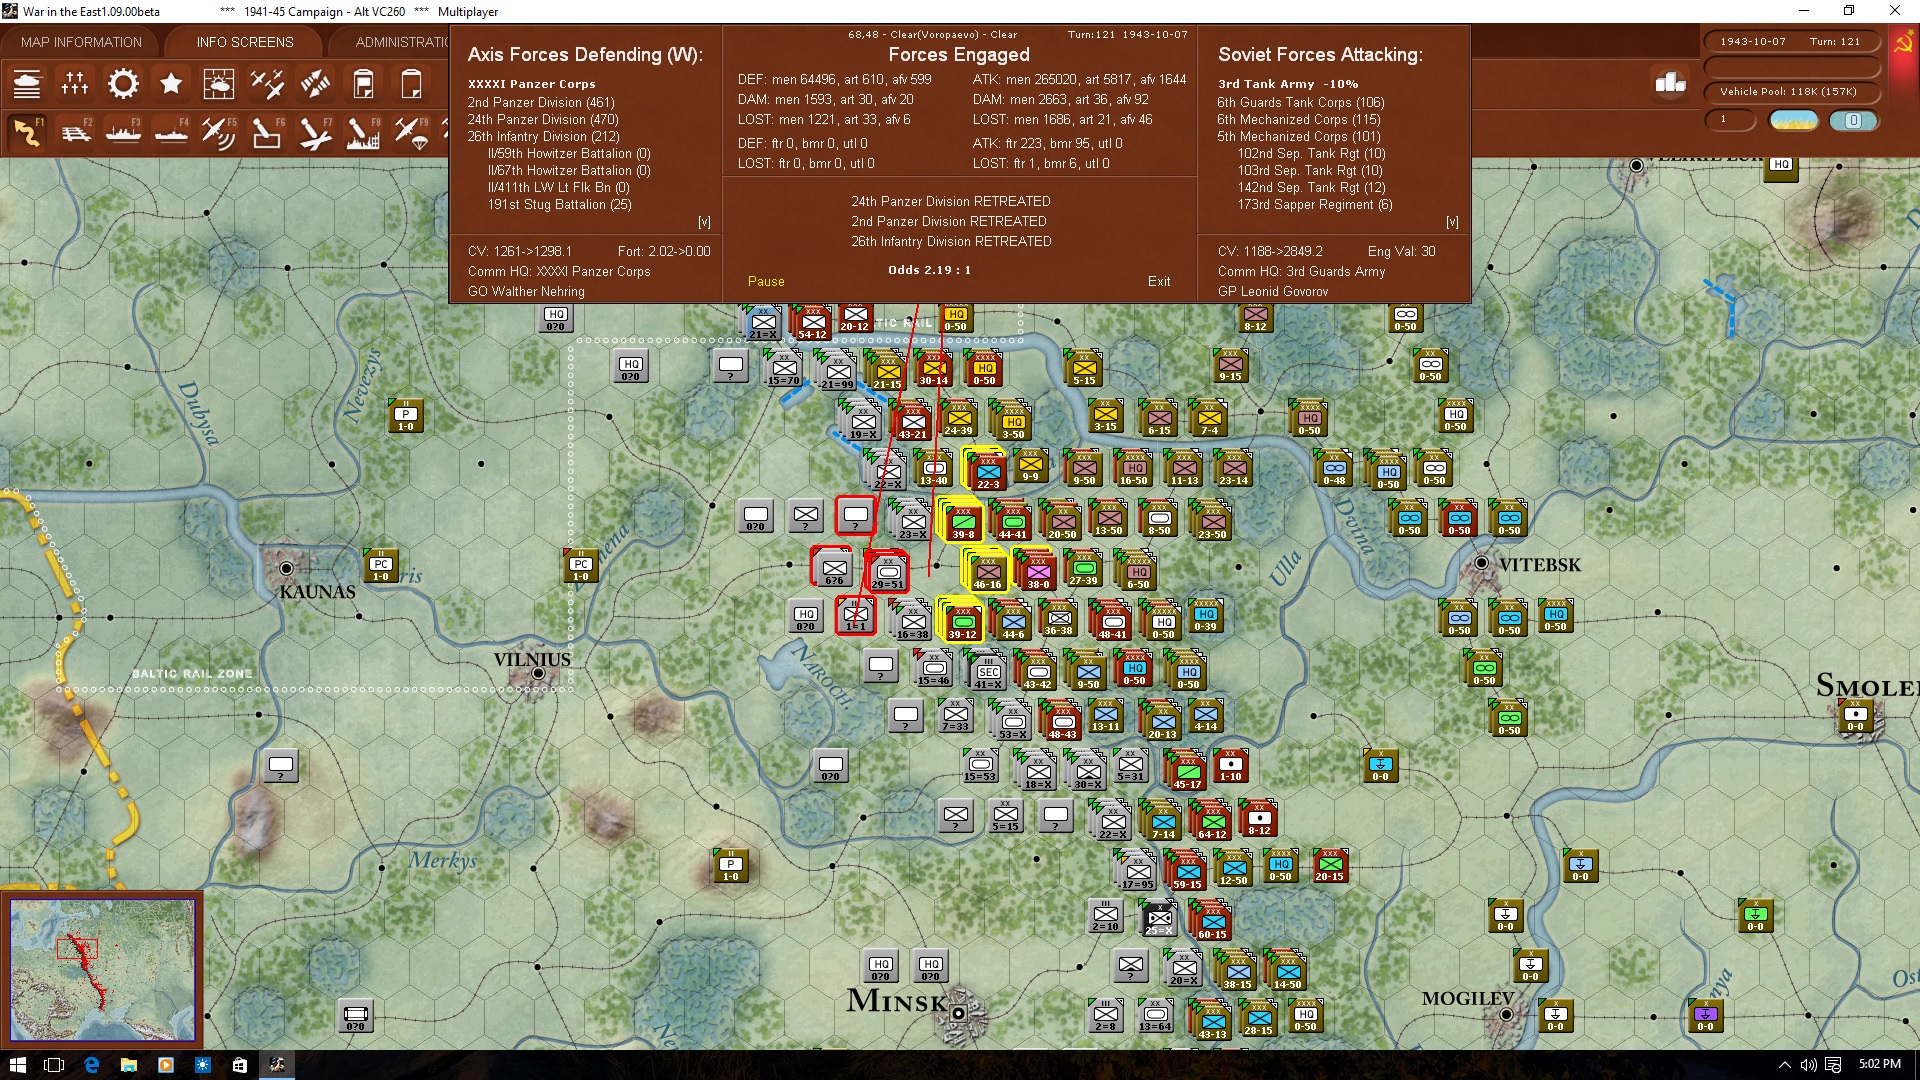
Task: Open the victory podium icon
Action: pos(1670,83)
